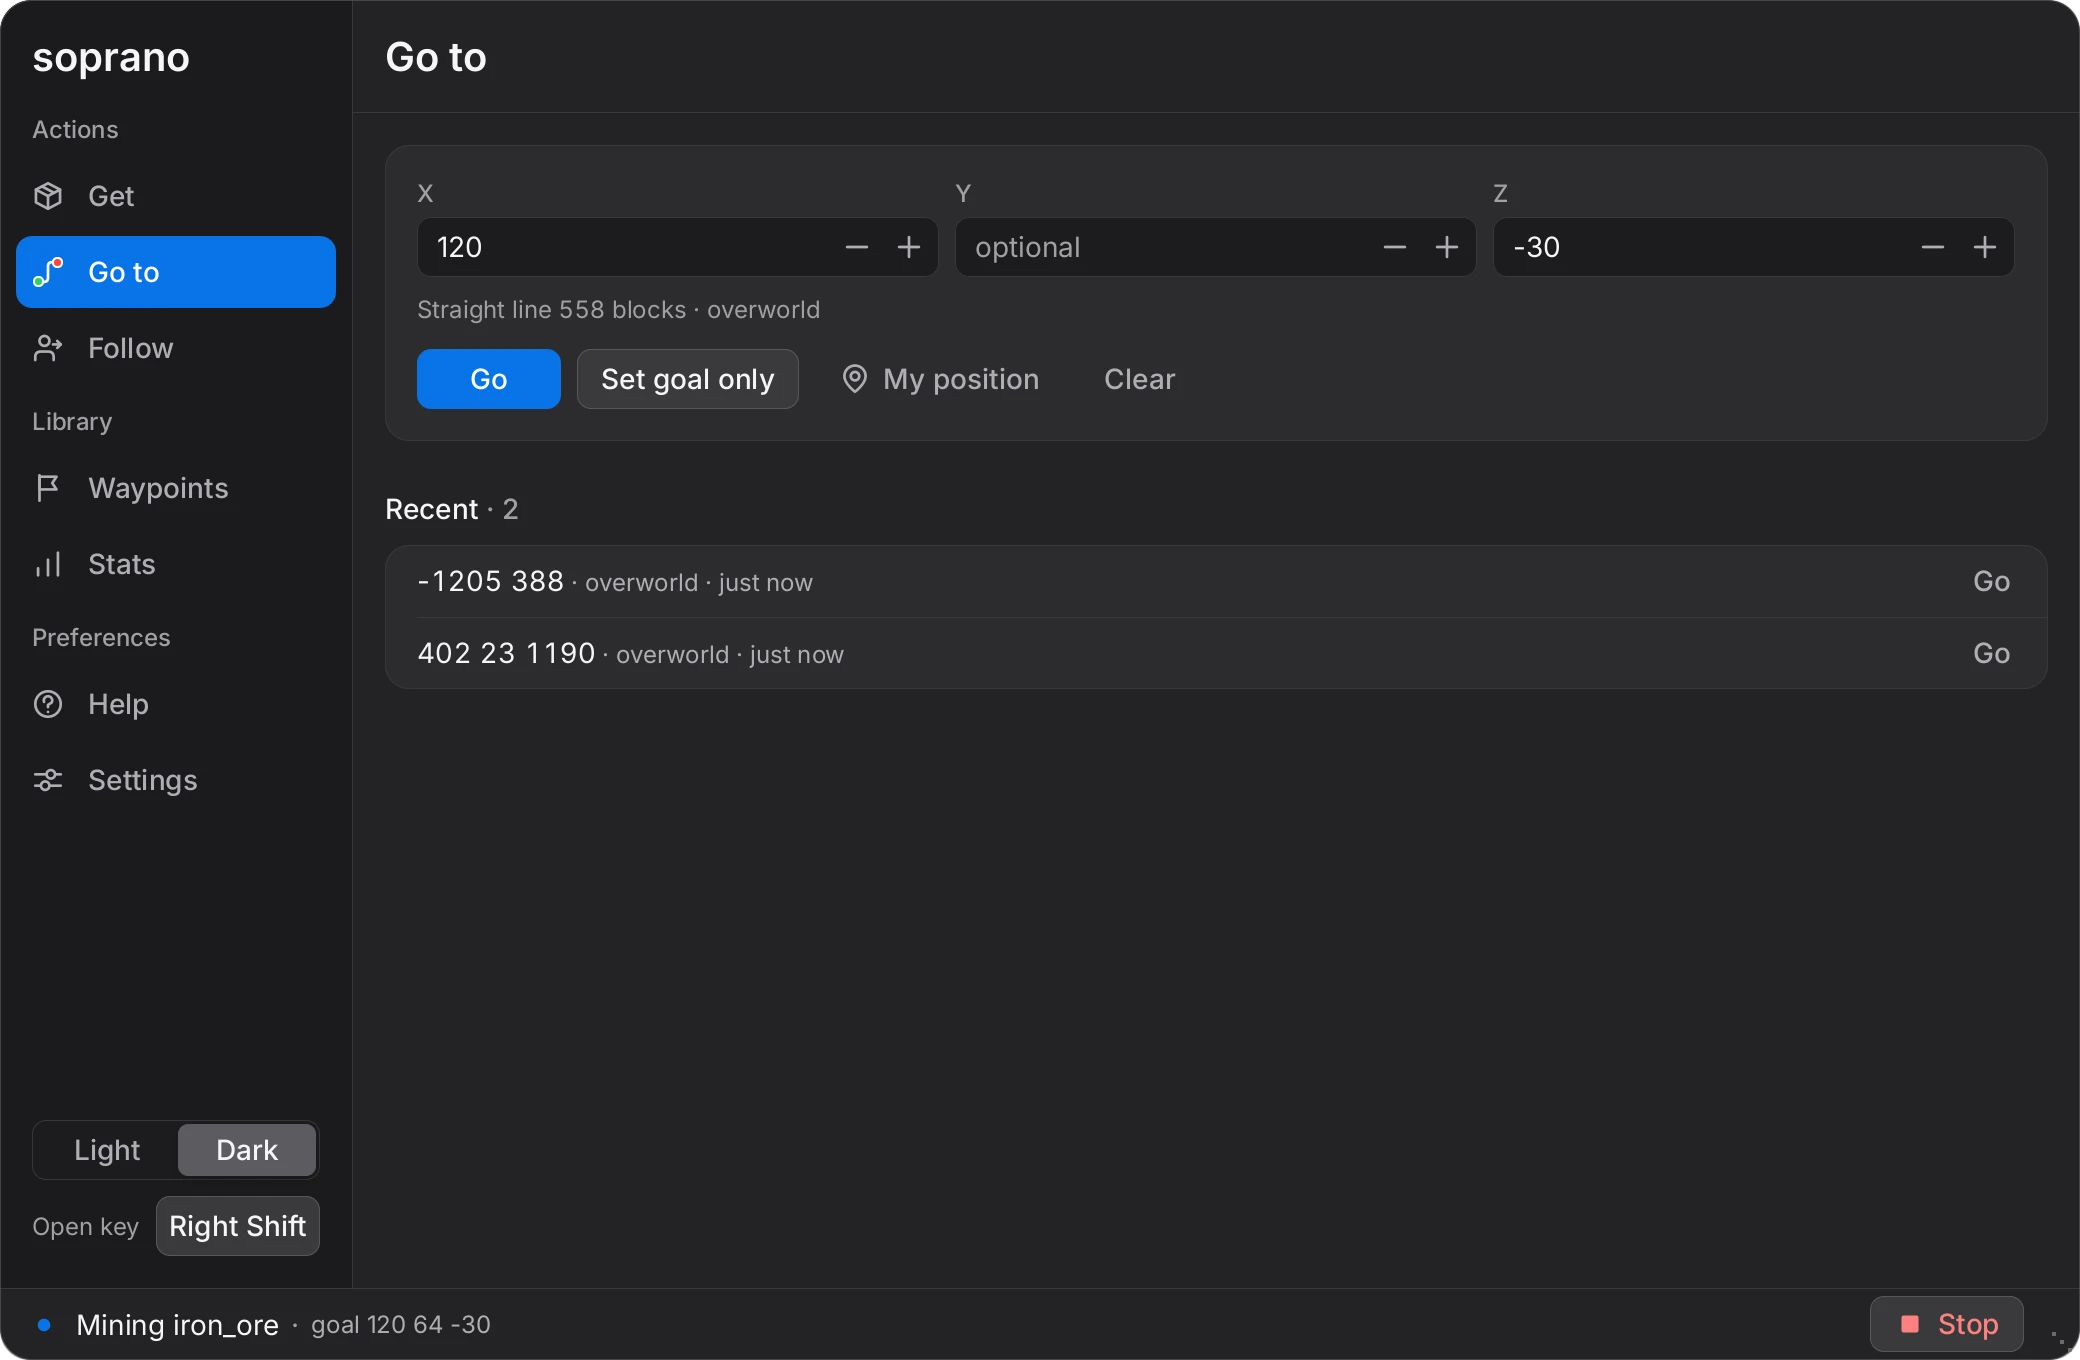This screenshot has height=1360, width=2080.
Task: Open the Help page
Action: point(176,704)
